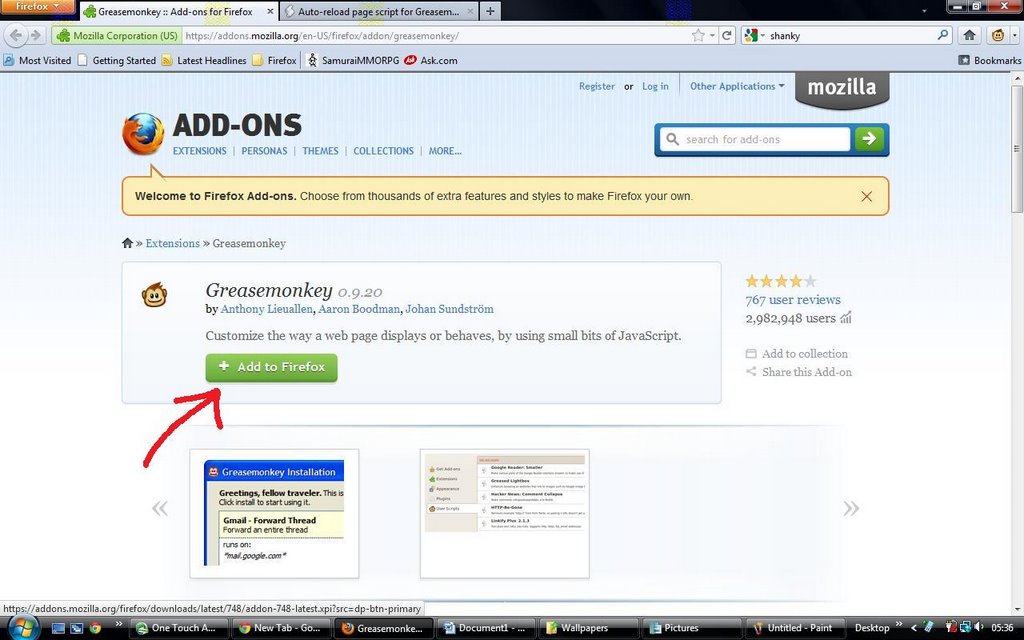Open the EXTENSIONS category
Image resolution: width=1024 pixels, height=640 pixels.
coord(199,151)
